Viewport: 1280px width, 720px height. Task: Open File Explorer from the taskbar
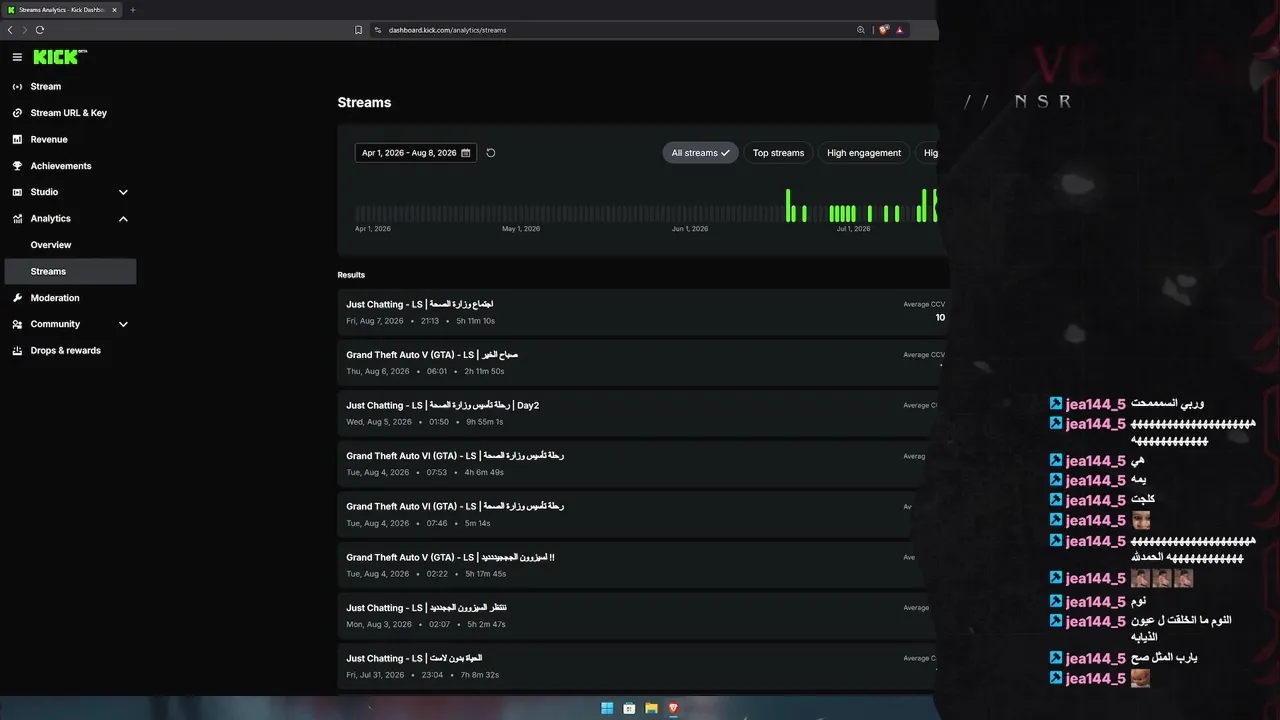click(651, 708)
